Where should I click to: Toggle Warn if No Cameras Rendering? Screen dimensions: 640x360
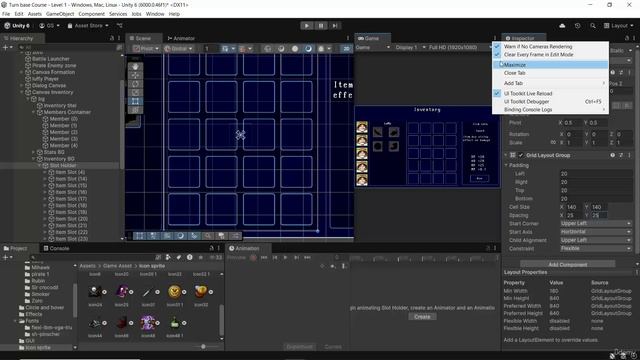click(550, 47)
